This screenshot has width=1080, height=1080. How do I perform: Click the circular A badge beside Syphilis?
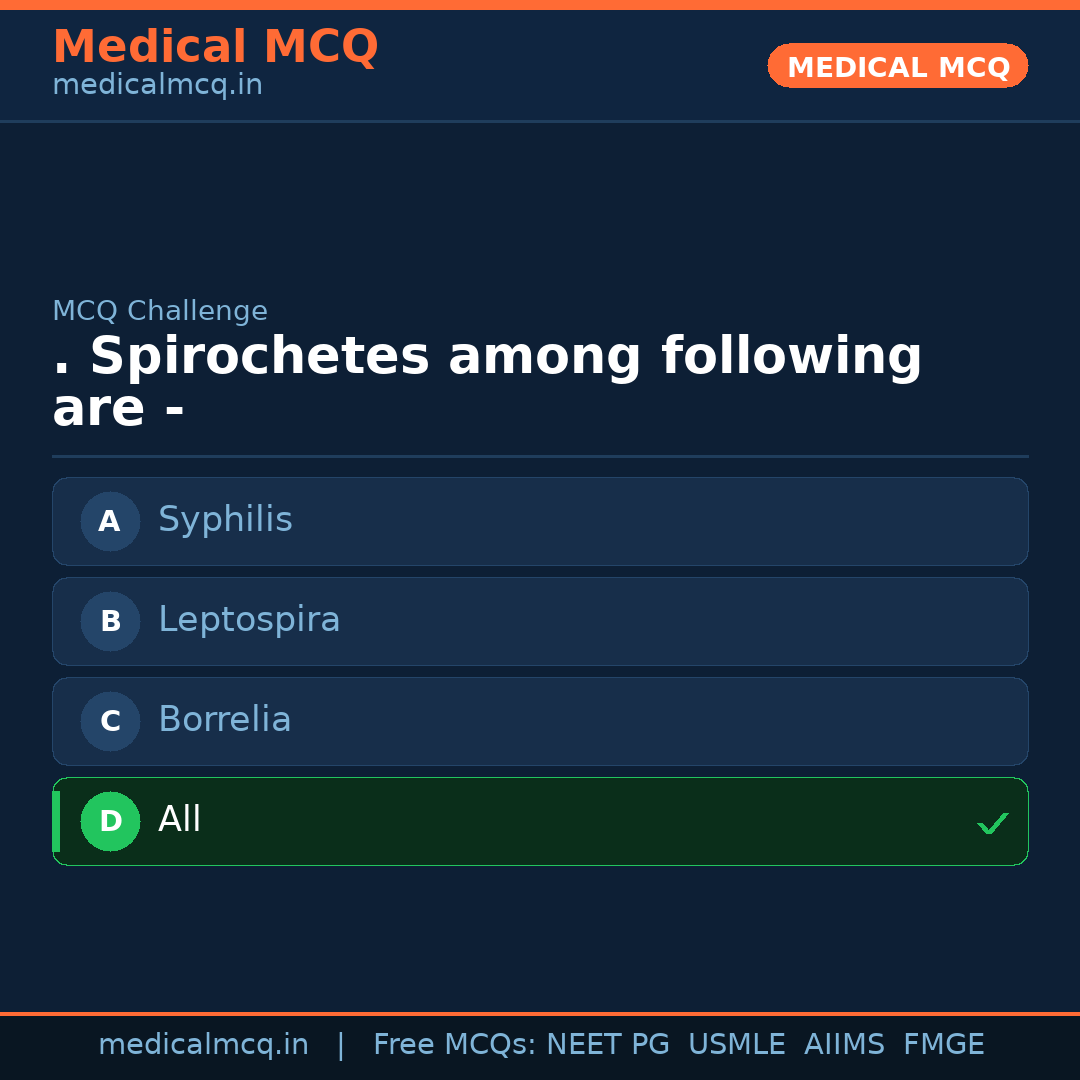click(110, 521)
